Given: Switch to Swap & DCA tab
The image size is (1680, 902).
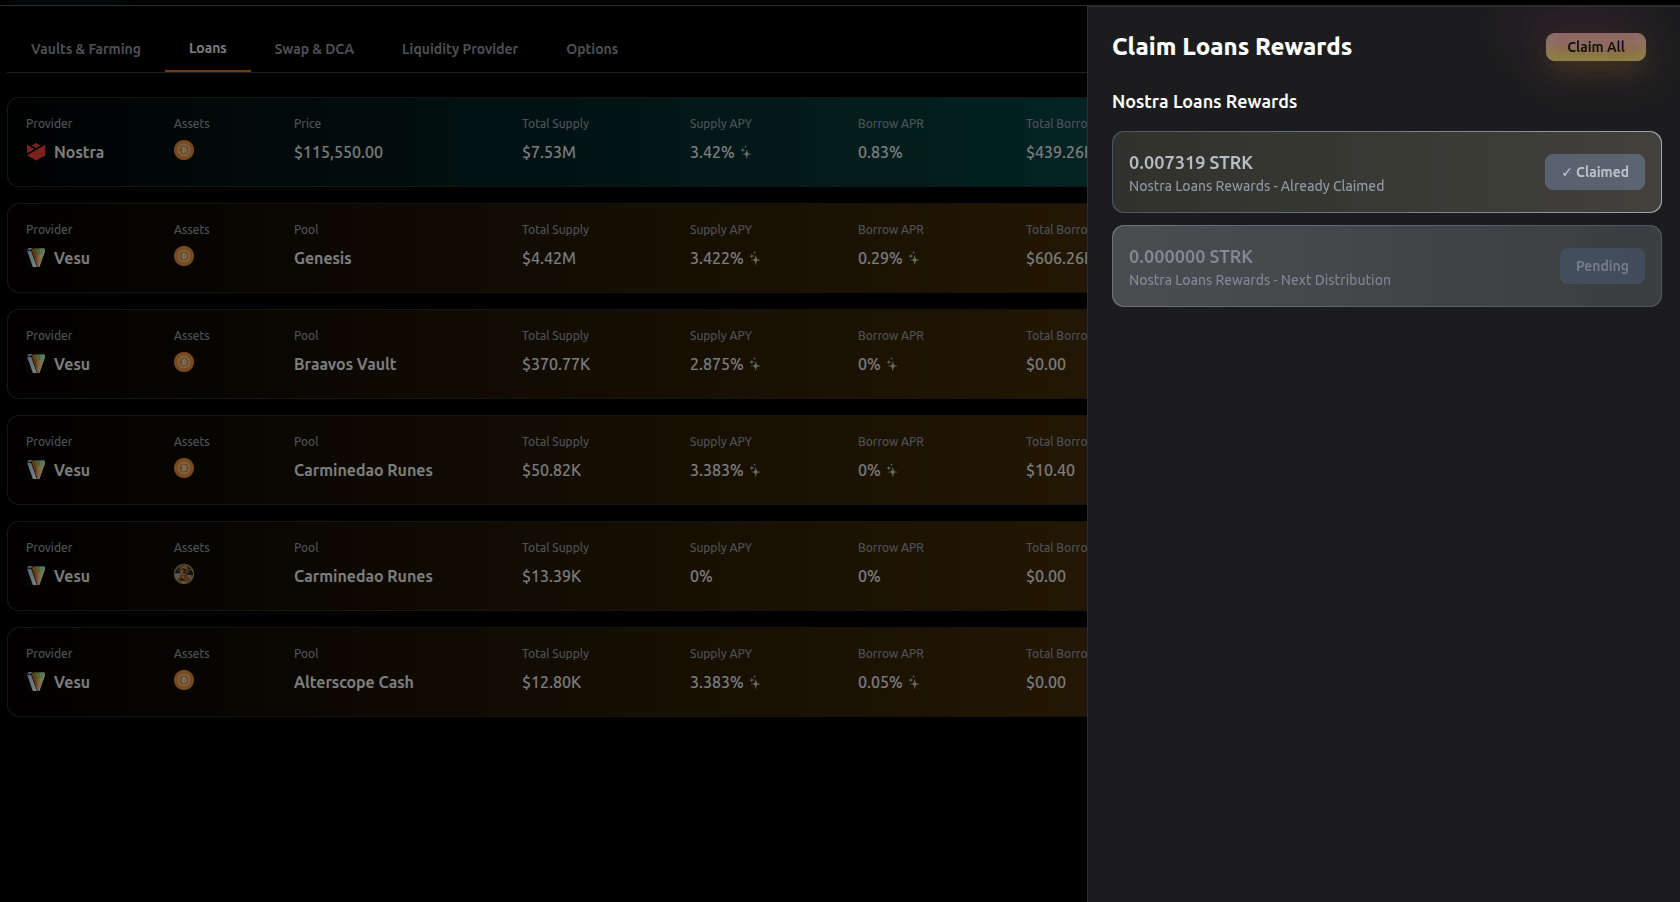Looking at the screenshot, I should coord(314,49).
